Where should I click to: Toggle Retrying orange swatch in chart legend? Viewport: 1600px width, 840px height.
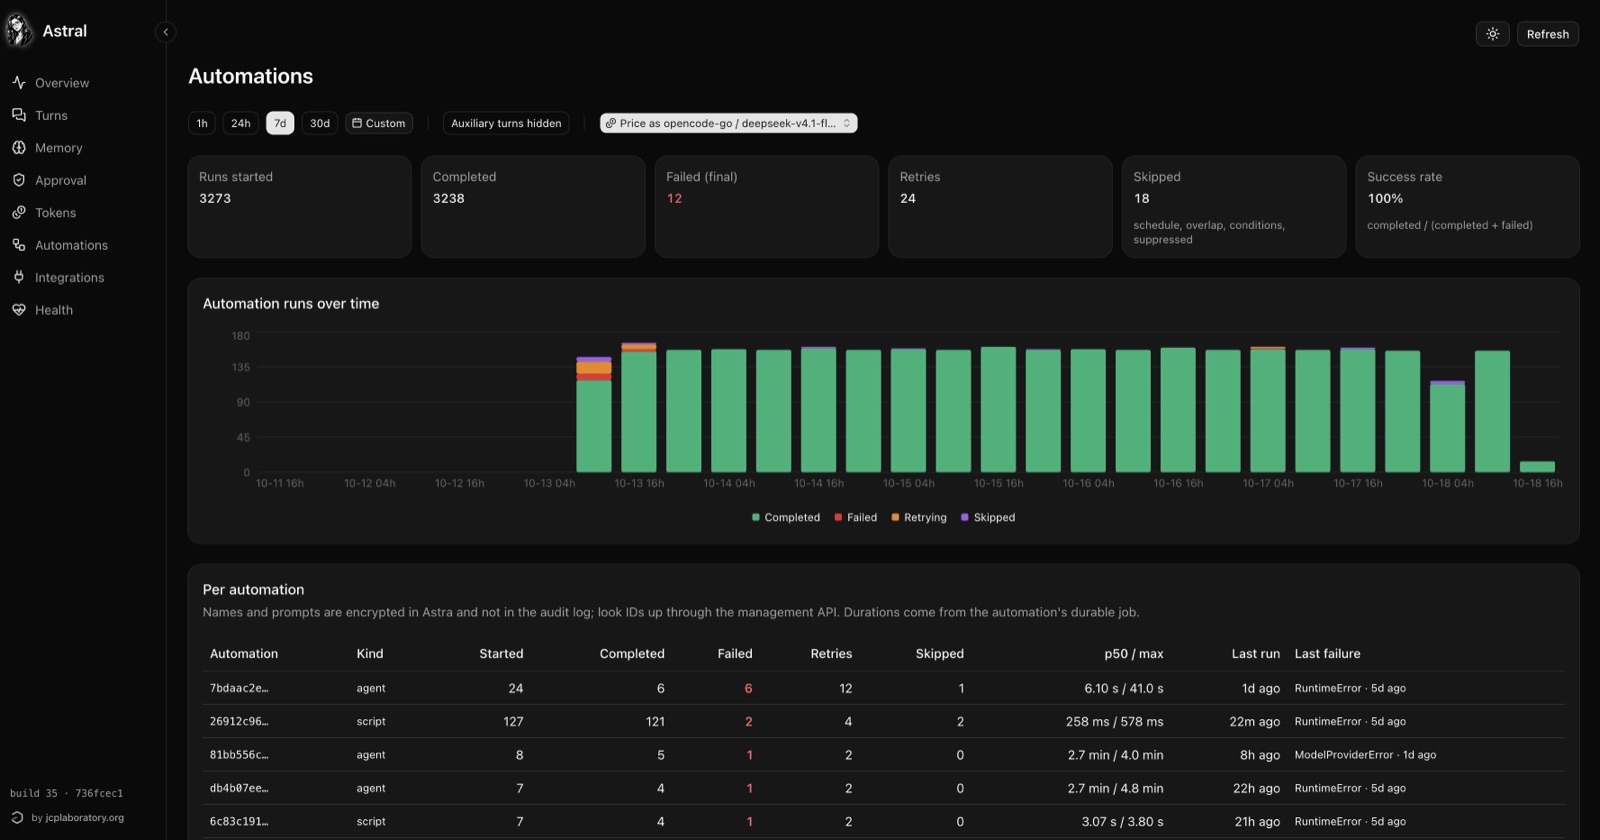tap(896, 517)
